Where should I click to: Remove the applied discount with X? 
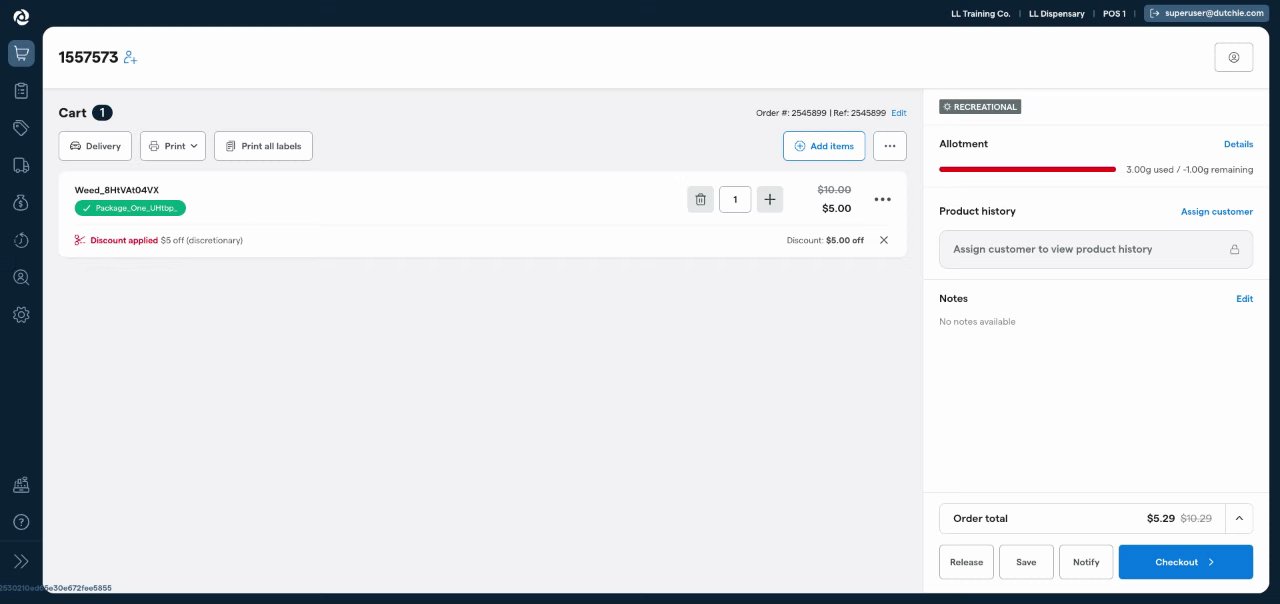884,240
